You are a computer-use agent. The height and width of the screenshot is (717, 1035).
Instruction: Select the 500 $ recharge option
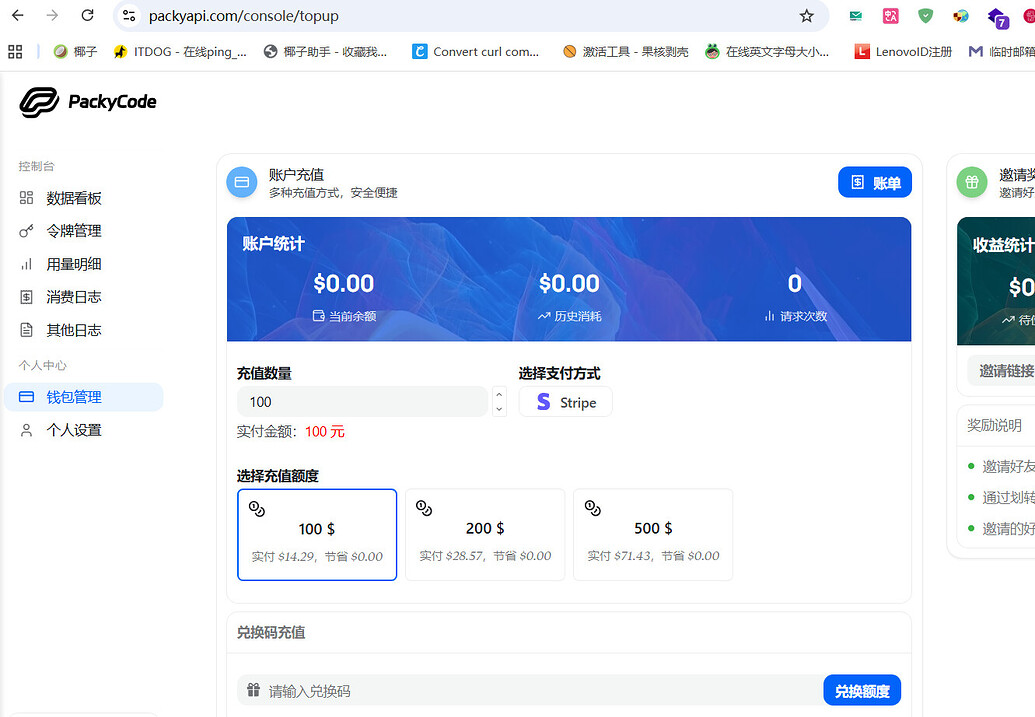[x=653, y=535]
